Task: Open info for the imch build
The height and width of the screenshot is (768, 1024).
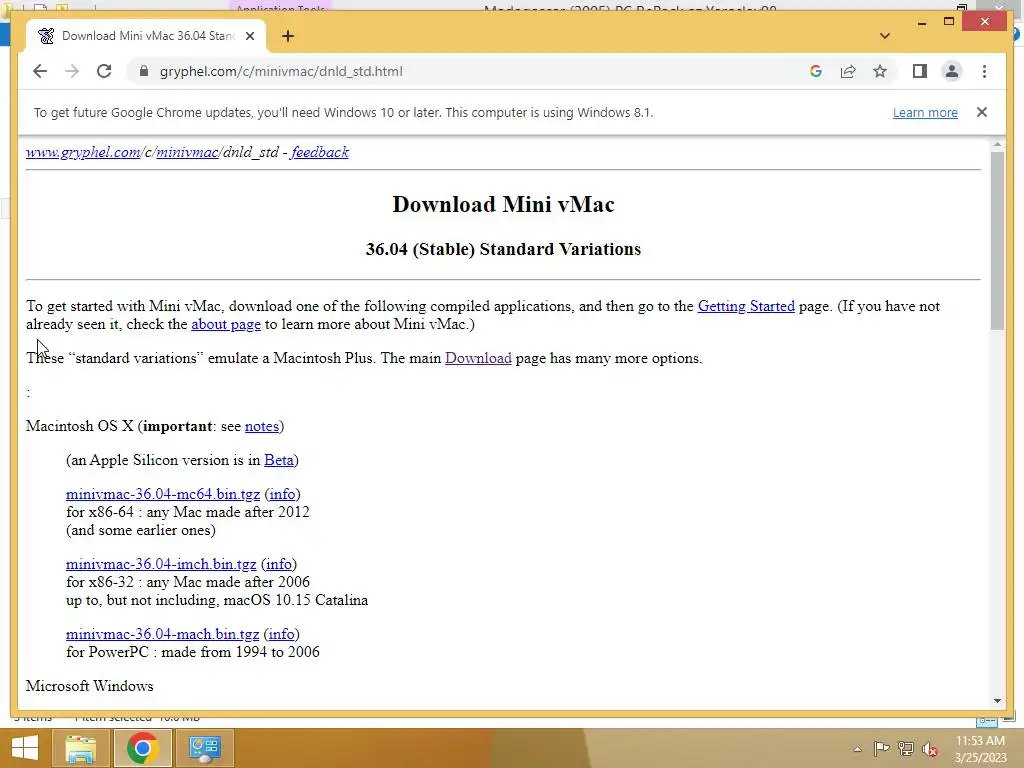Action: 279,564
